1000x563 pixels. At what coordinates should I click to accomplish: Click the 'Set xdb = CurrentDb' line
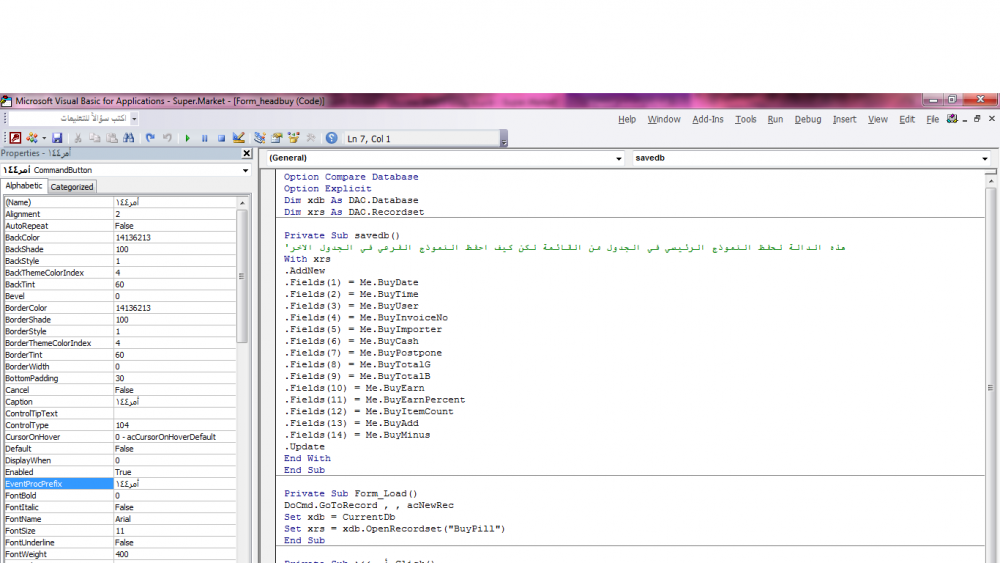pos(339,517)
